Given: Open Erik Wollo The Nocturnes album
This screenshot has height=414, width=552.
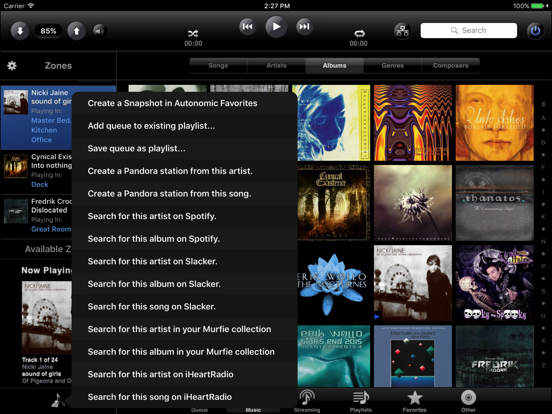Looking at the screenshot, I should point(334,283).
